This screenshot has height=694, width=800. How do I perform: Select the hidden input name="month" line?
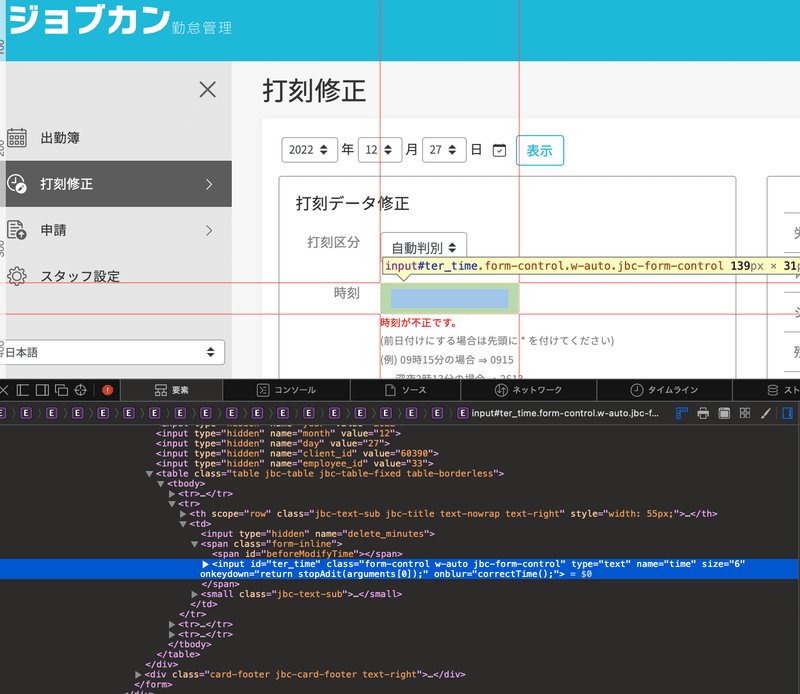pyautogui.click(x=278, y=434)
